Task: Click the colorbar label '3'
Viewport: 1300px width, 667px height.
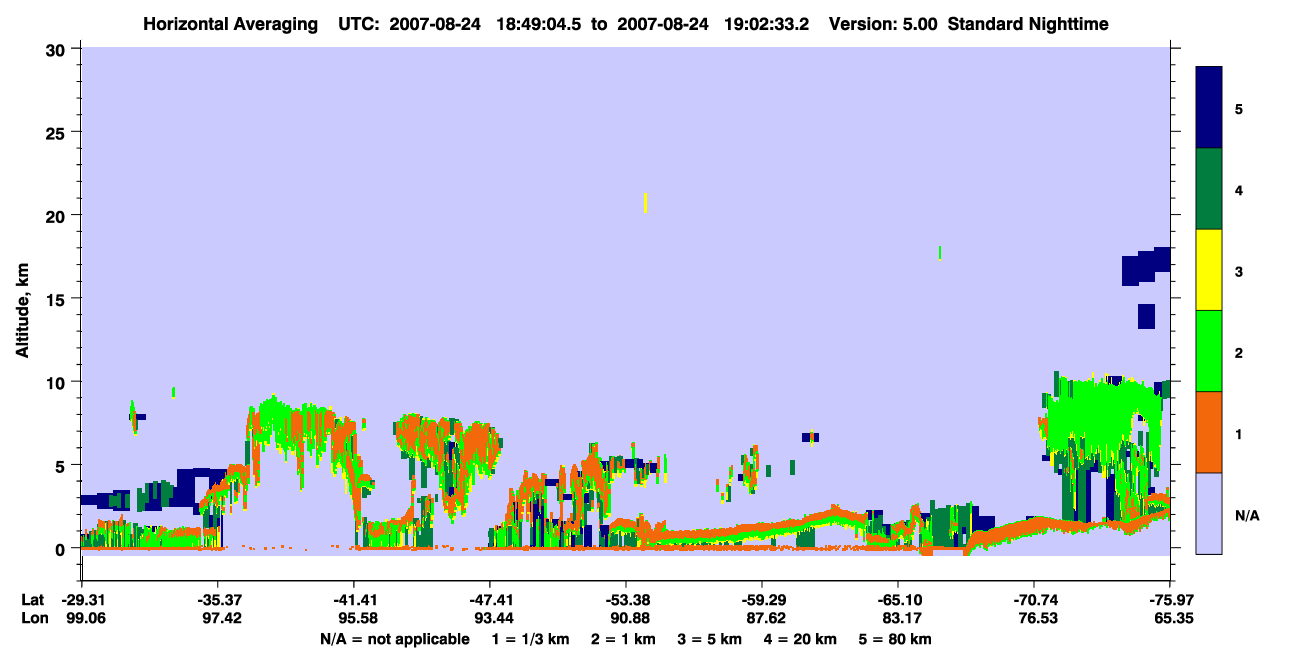Action: [x=1239, y=271]
